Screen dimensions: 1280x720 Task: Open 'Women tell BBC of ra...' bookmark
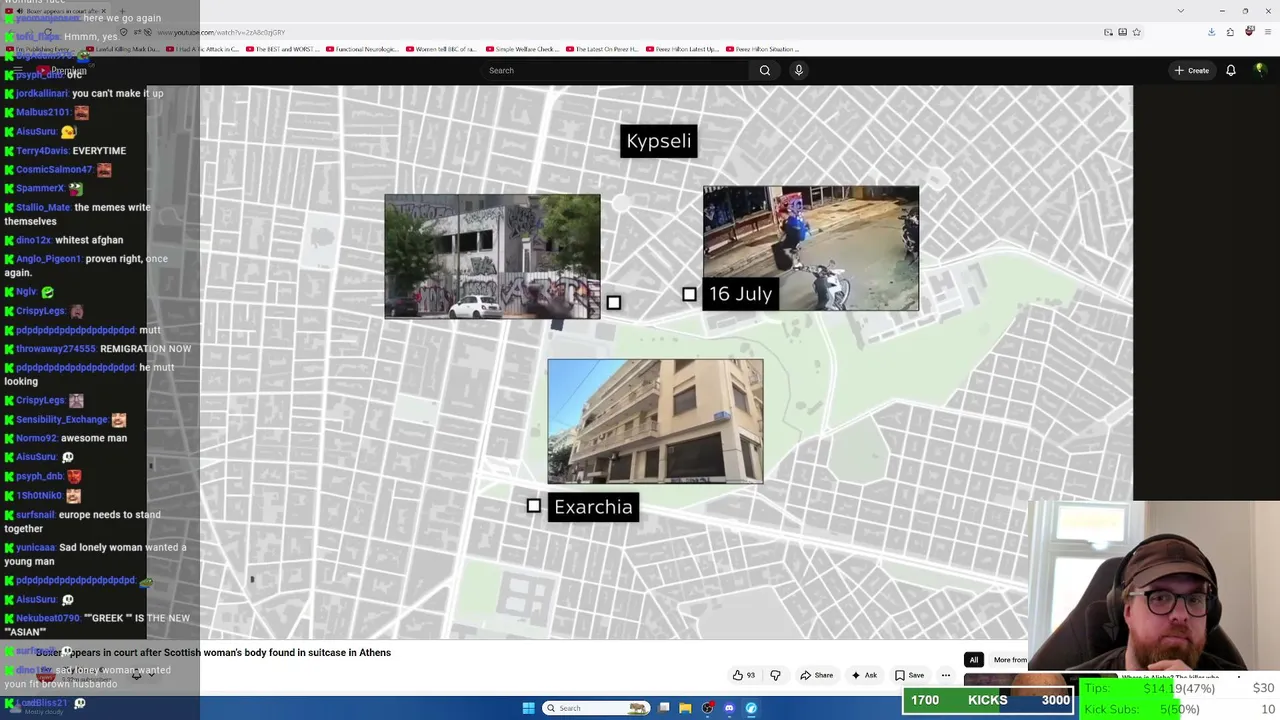(x=441, y=49)
